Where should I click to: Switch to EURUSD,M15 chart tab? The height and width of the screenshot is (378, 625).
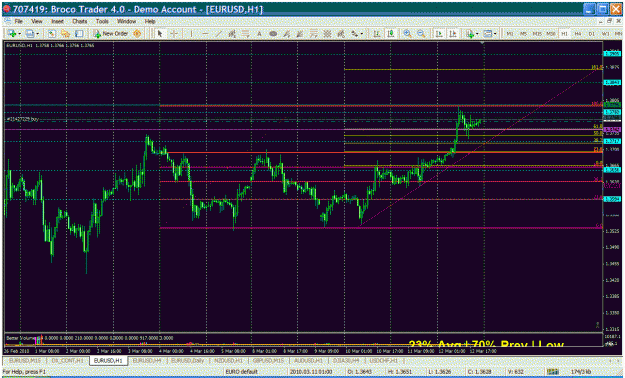25,360
